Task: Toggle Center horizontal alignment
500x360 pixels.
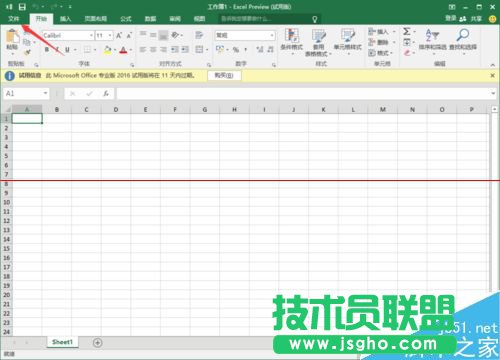Action: (x=153, y=50)
